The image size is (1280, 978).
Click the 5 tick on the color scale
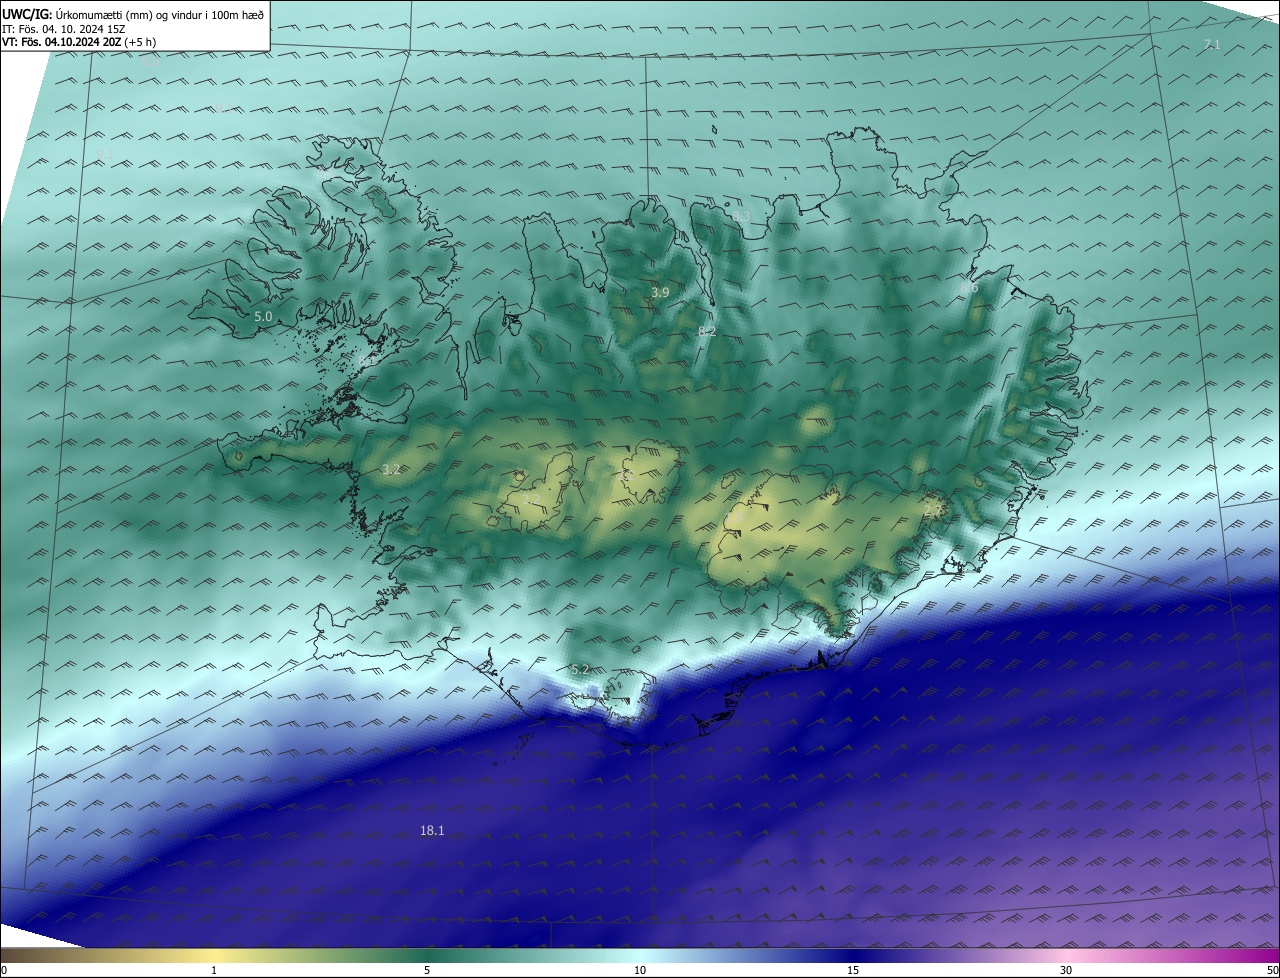pyautogui.click(x=427, y=970)
